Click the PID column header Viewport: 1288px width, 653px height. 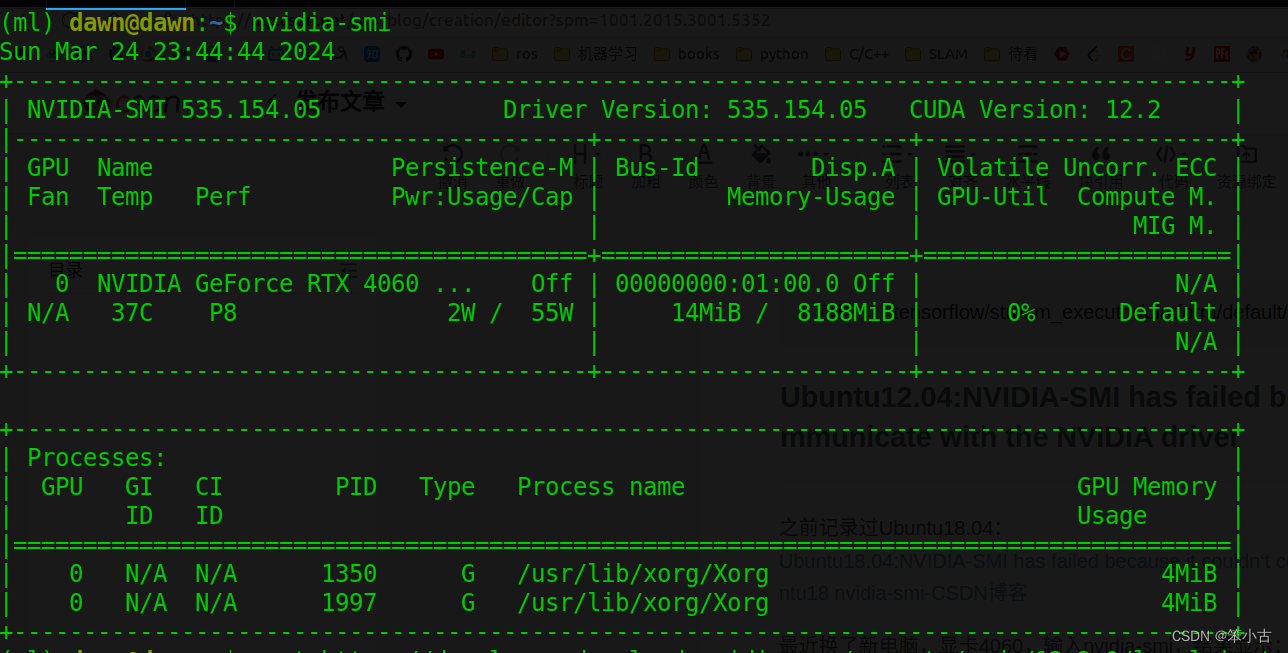coord(356,487)
